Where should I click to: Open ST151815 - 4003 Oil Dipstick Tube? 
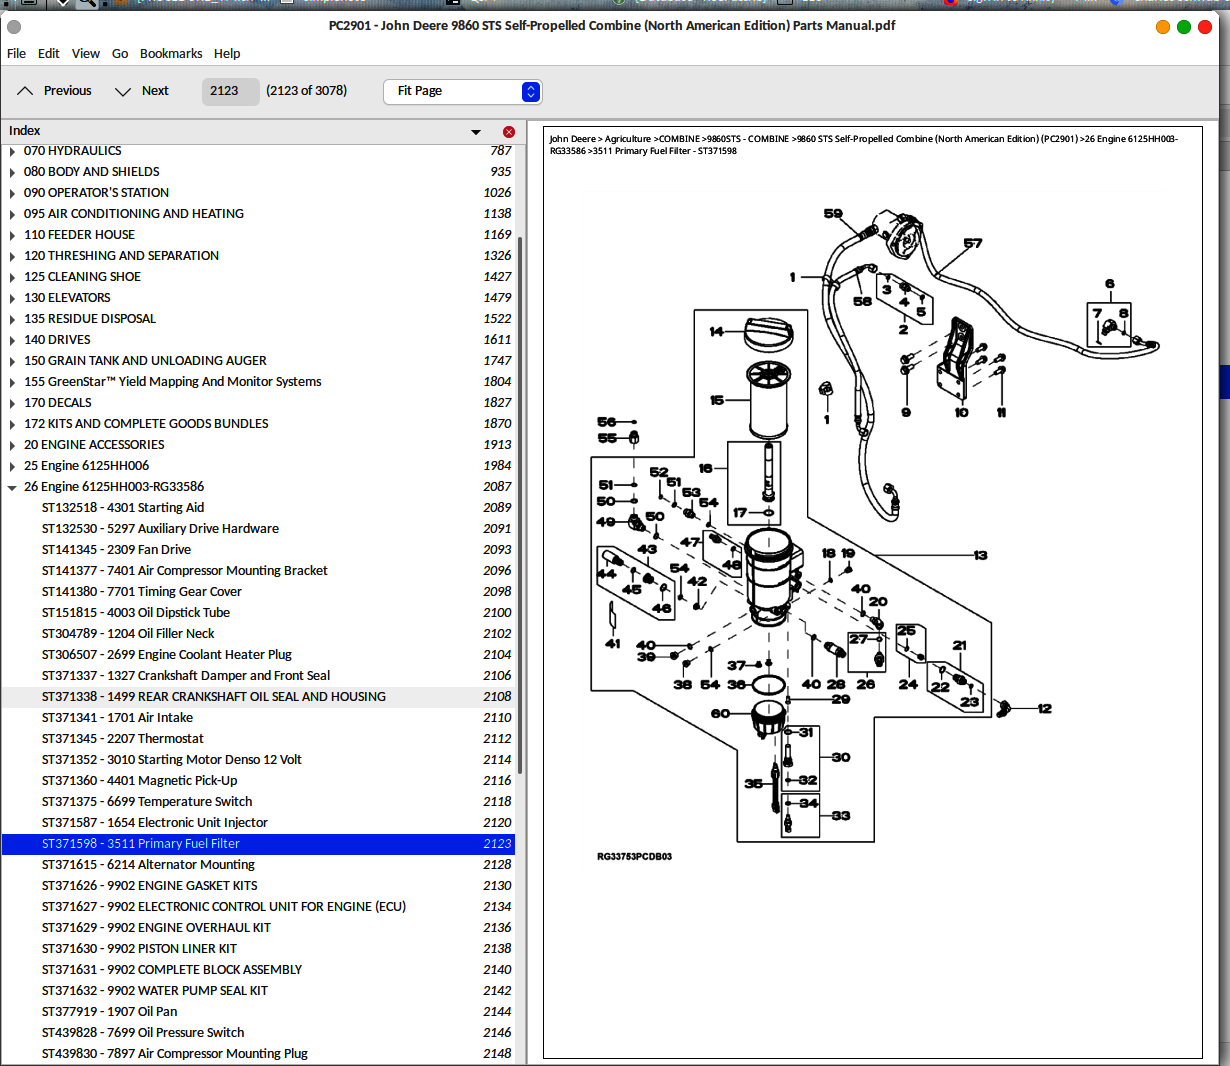pos(258,613)
